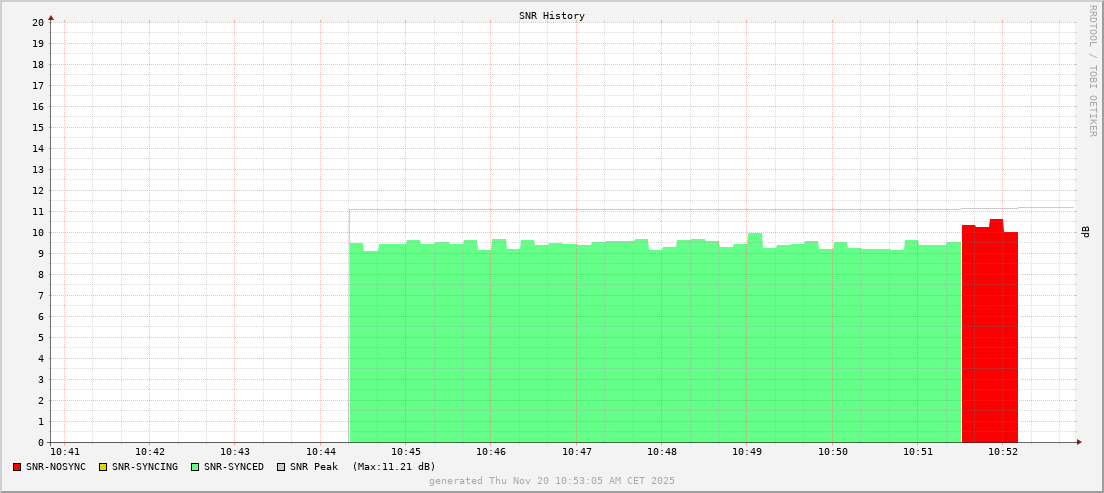Click the 10 value on the Y axis
This screenshot has height=493, width=1104.
[38, 232]
